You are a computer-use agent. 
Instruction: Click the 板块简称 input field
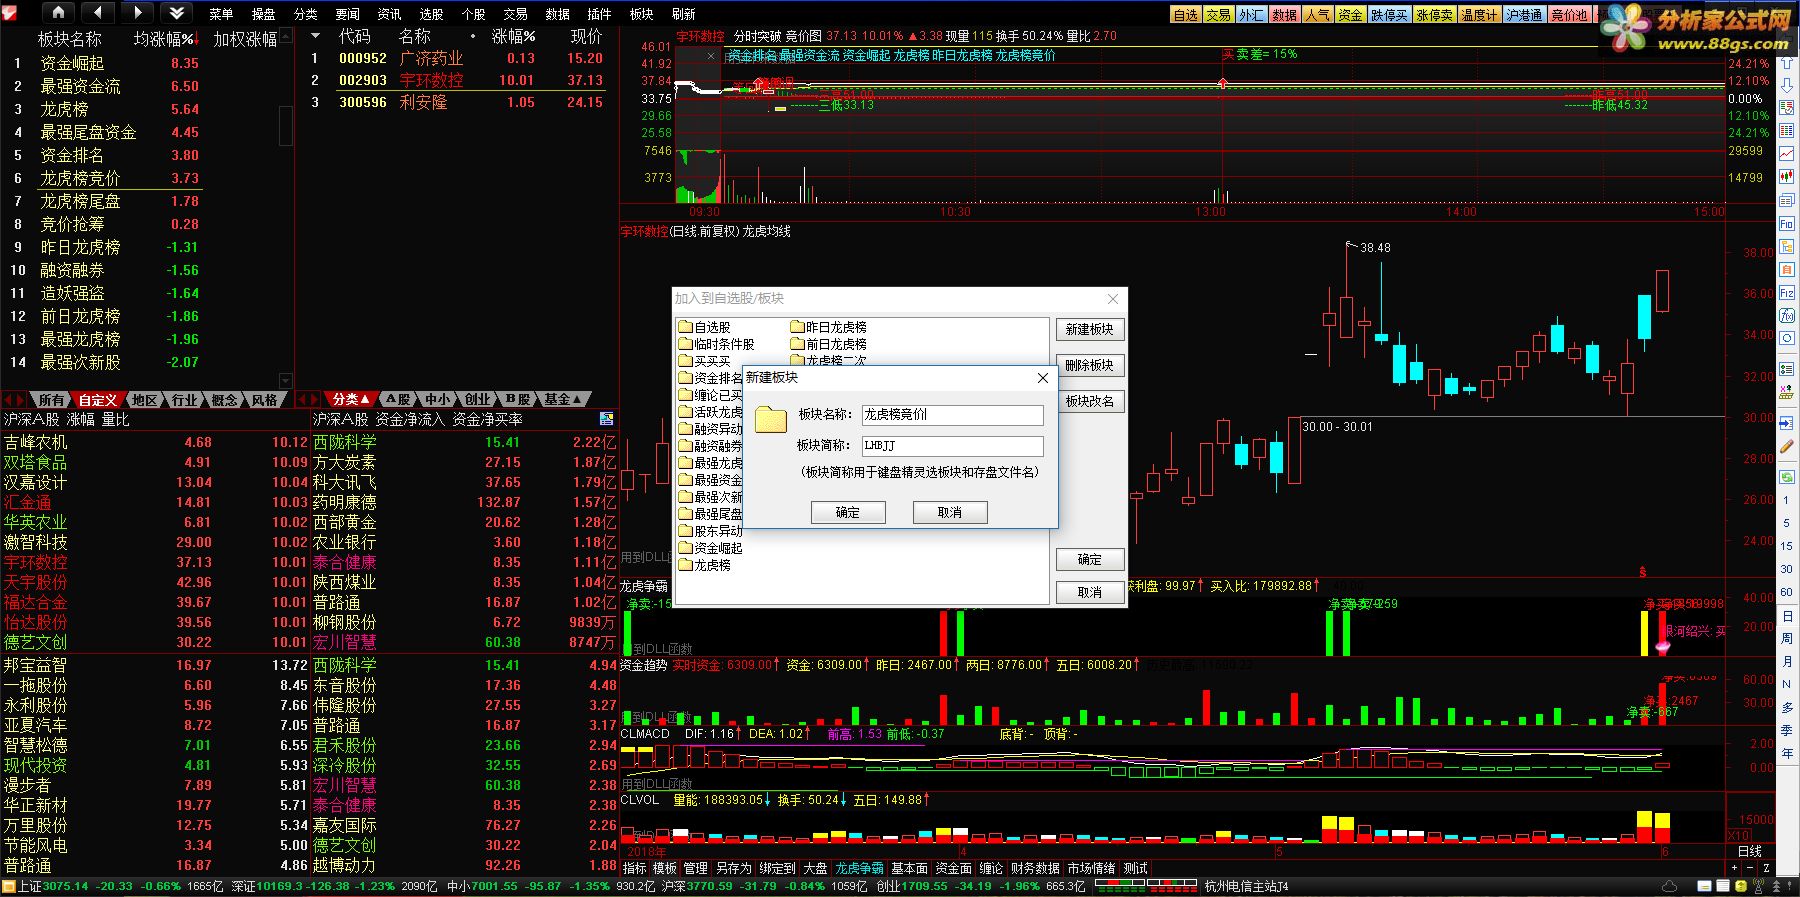(x=952, y=445)
